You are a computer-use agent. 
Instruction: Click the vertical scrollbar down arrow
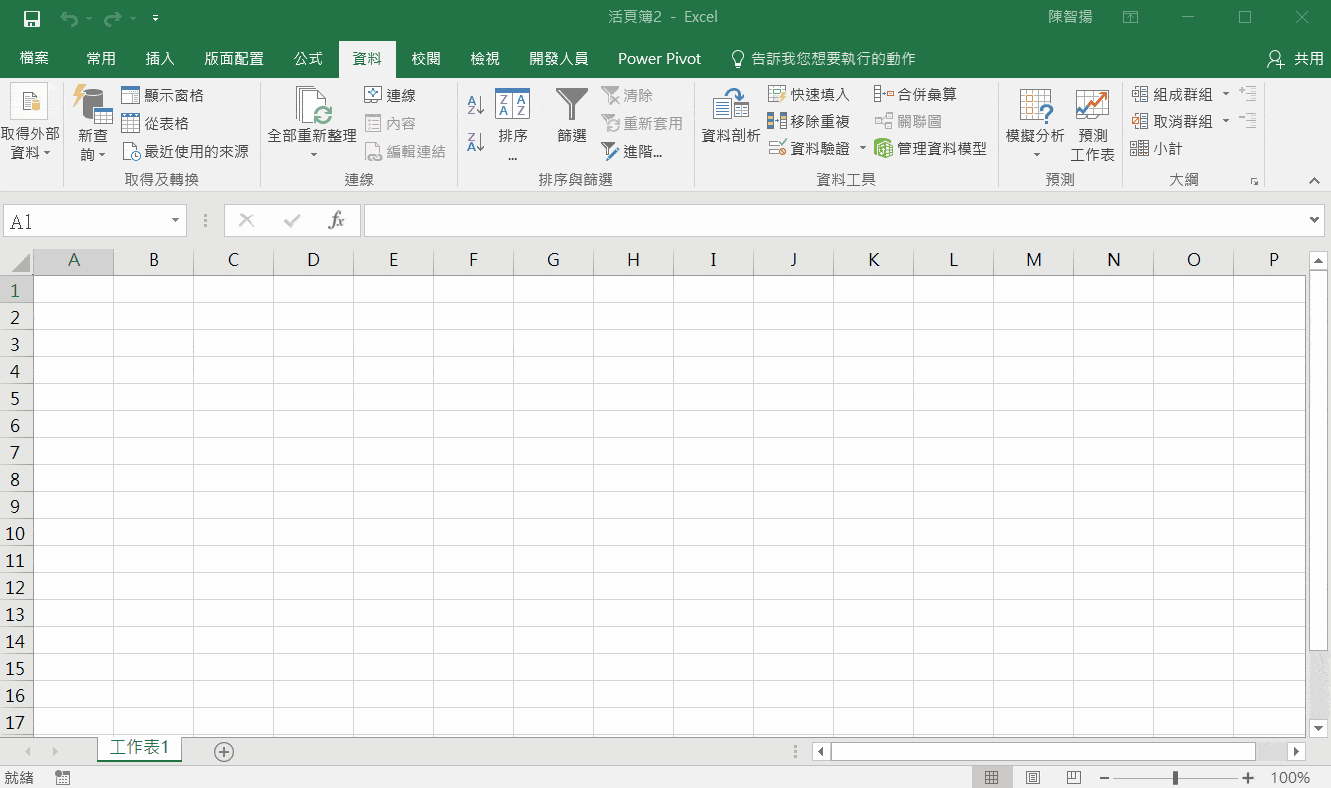(x=1318, y=728)
